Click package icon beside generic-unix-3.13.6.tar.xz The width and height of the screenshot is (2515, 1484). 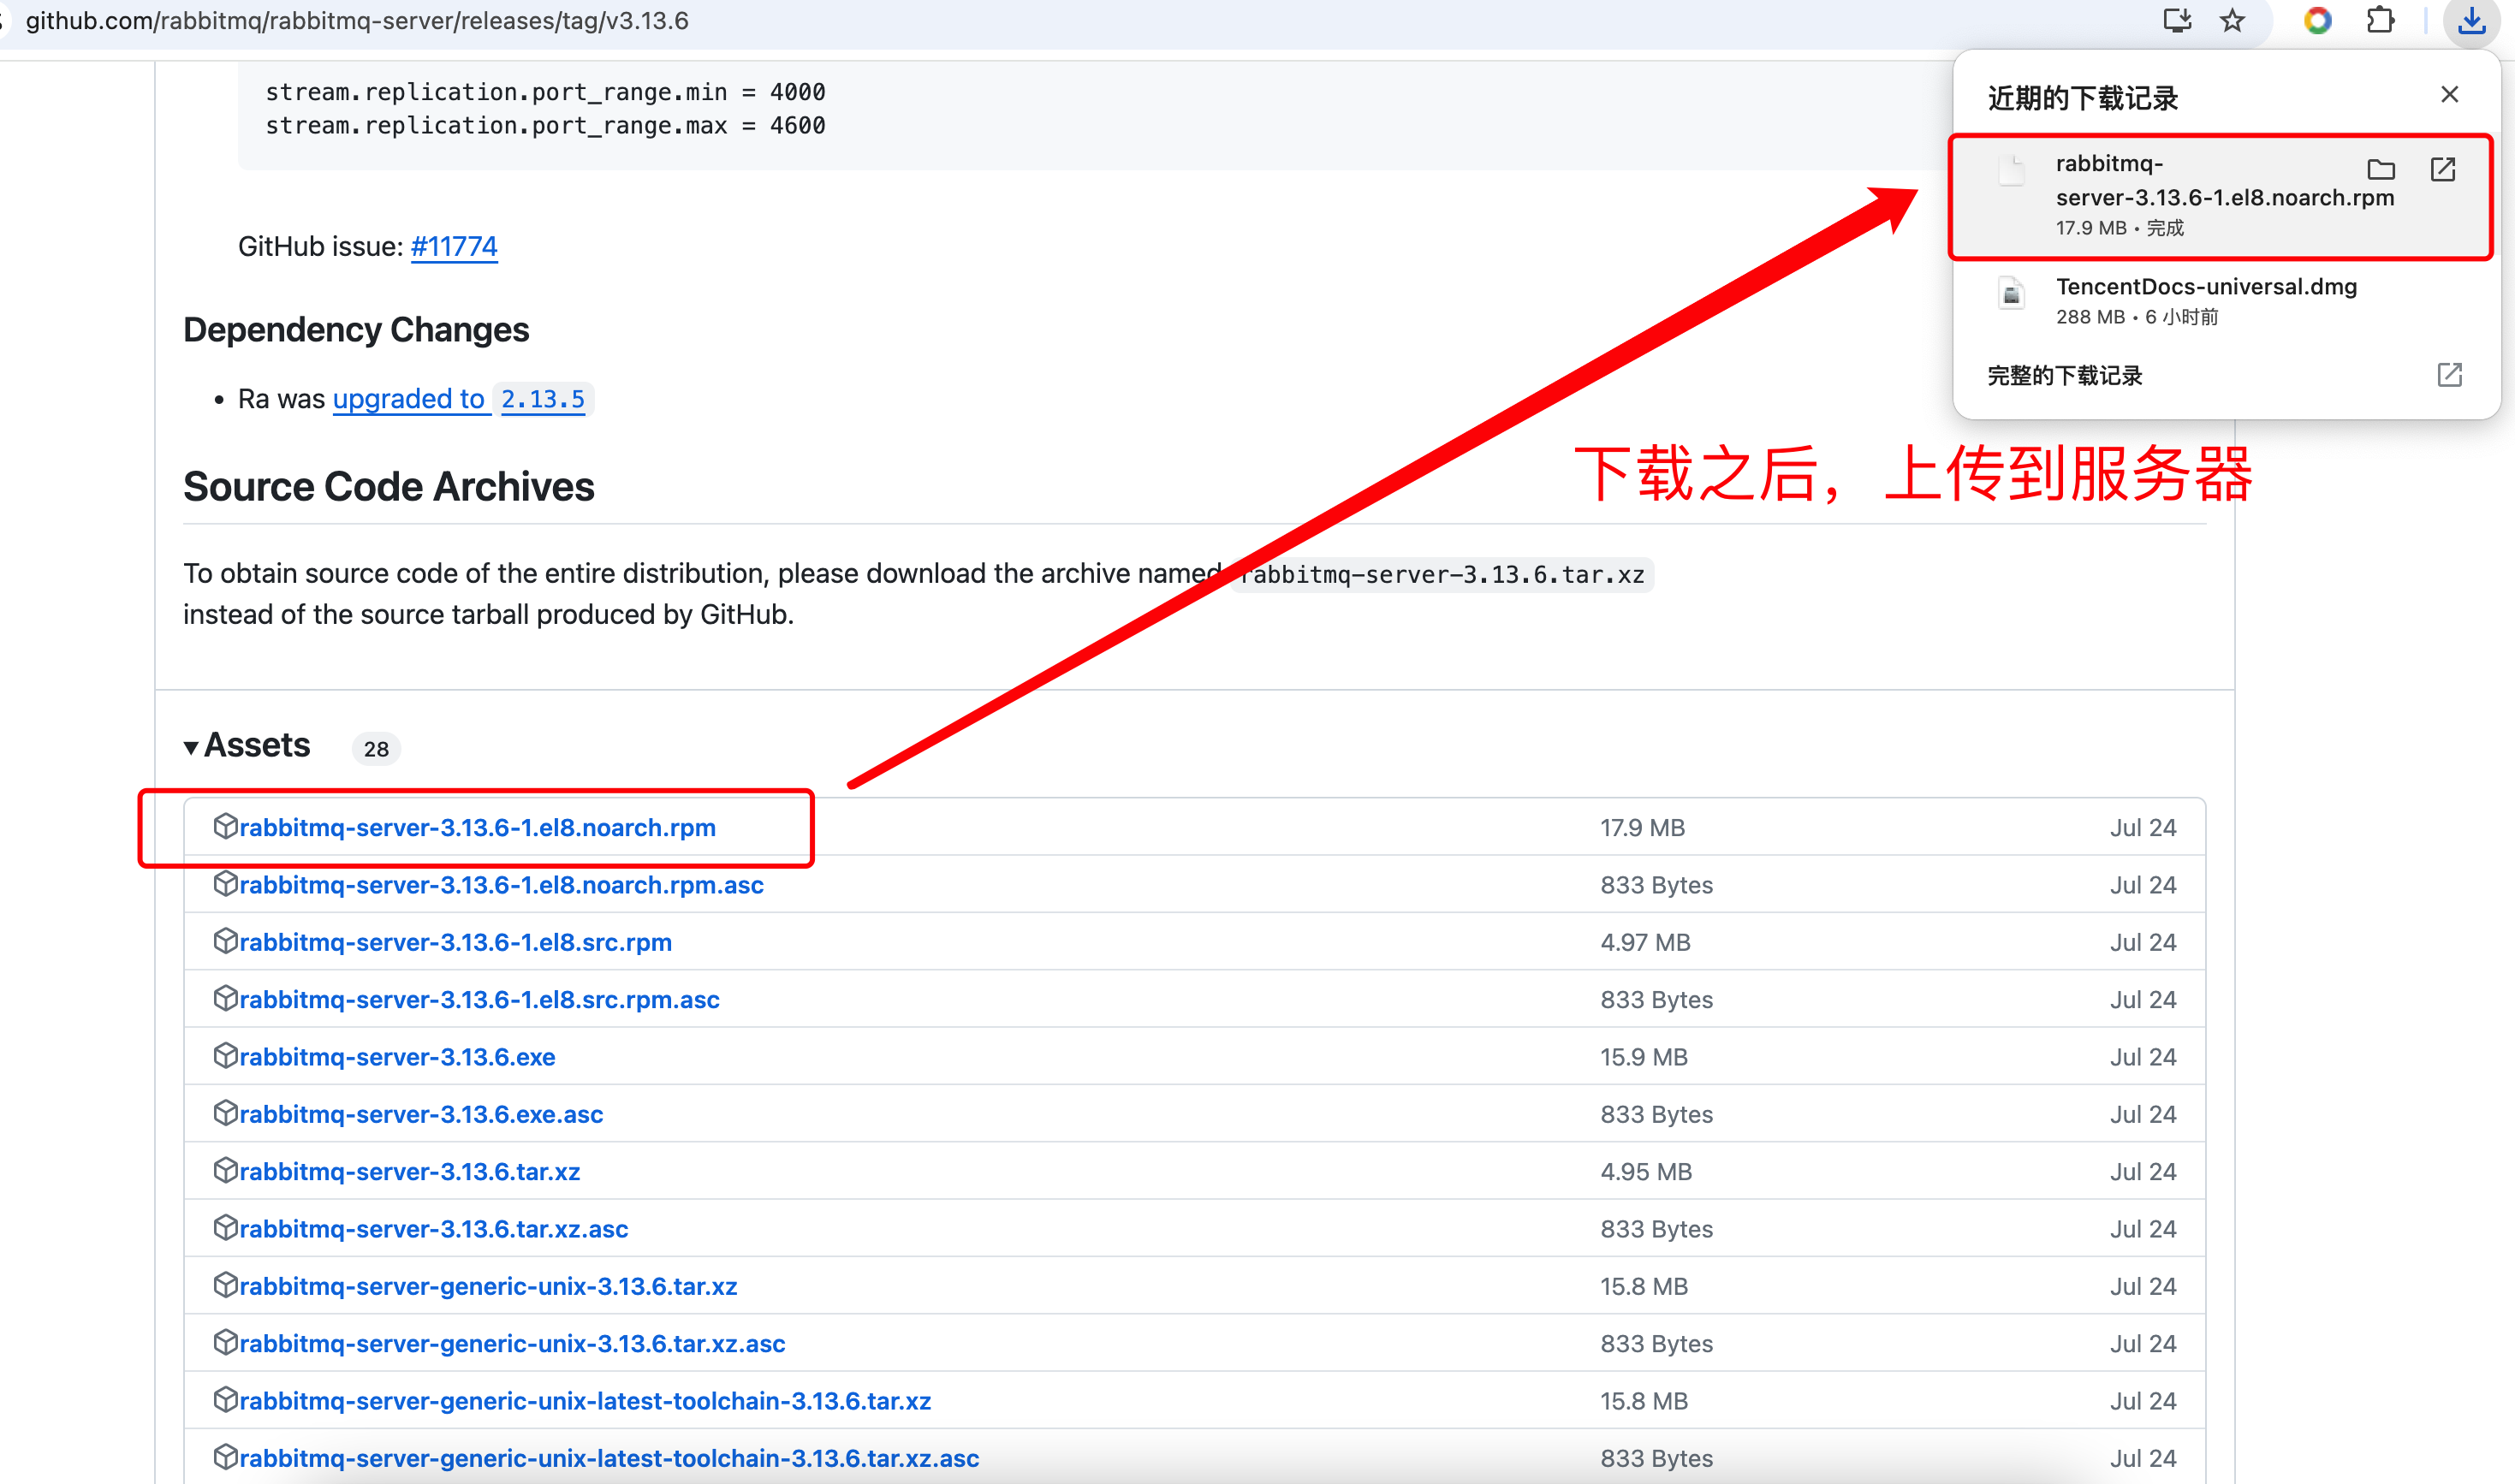(225, 1285)
